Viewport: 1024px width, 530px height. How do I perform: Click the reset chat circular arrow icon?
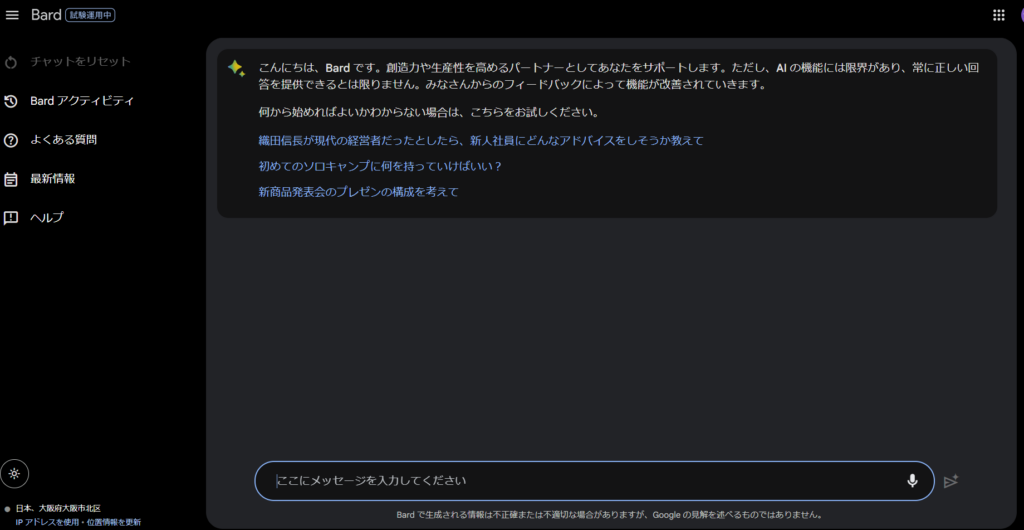[x=11, y=63]
